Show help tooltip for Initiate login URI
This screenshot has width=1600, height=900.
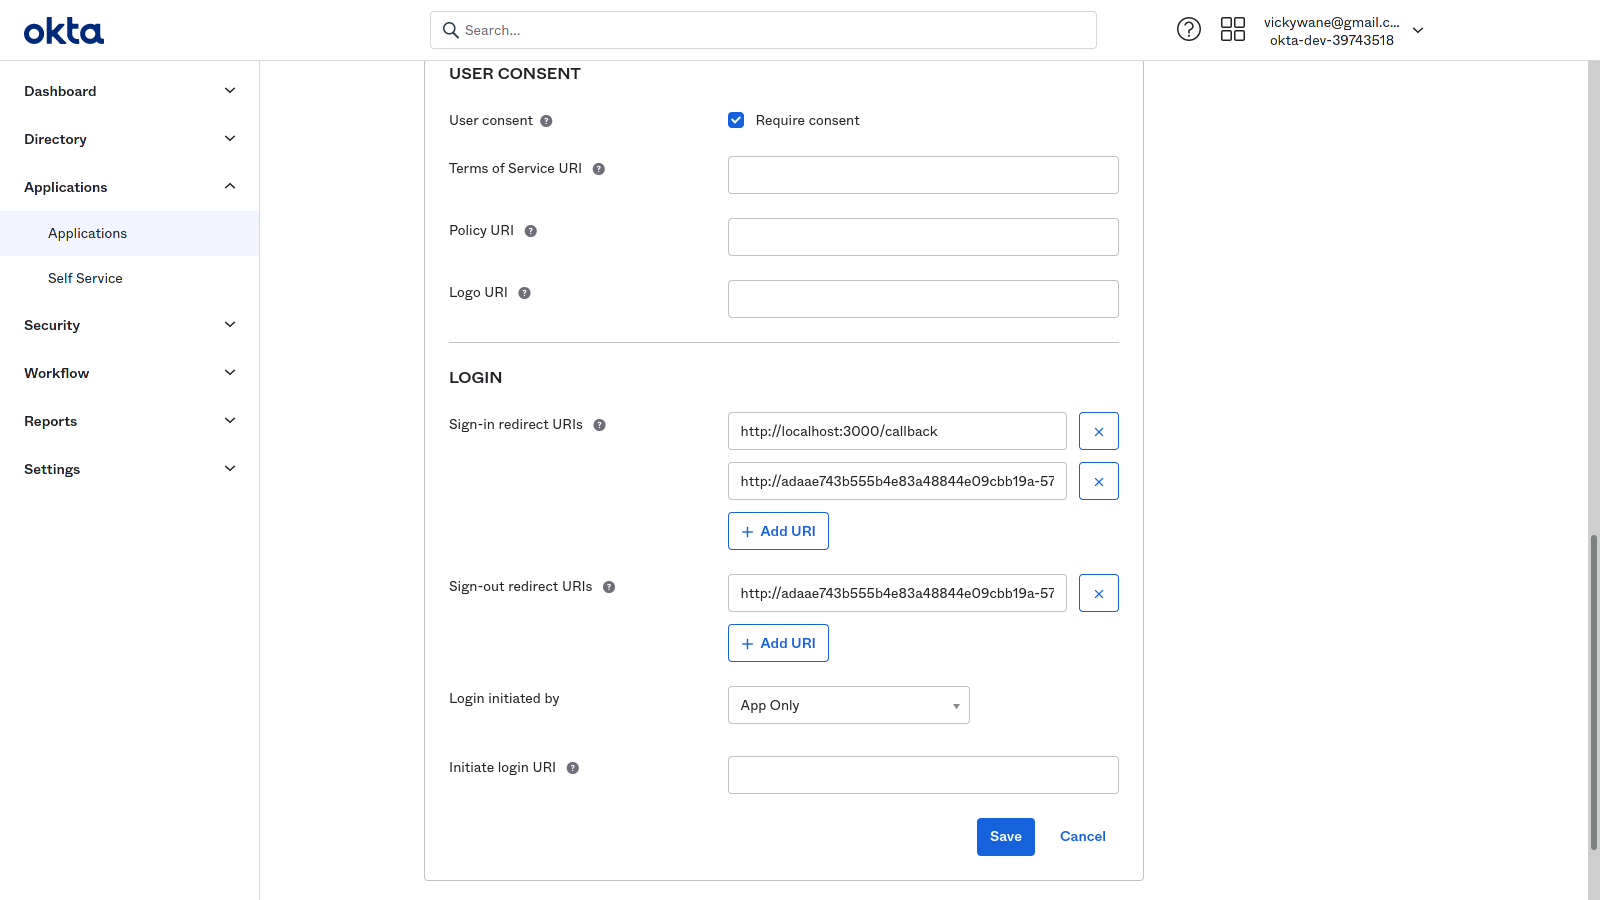[x=573, y=768]
